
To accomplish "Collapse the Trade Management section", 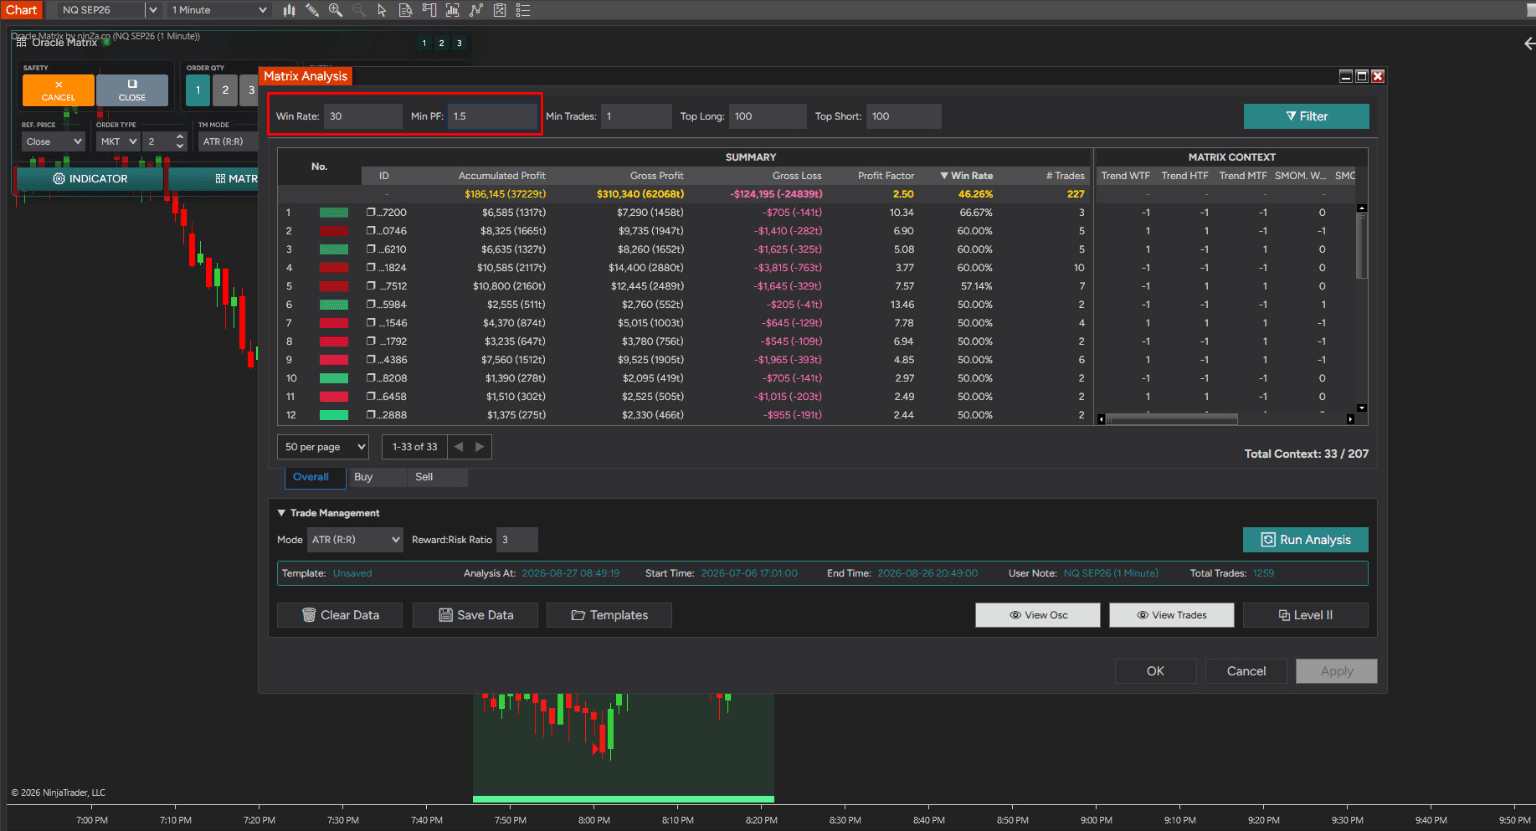I will click(x=282, y=513).
